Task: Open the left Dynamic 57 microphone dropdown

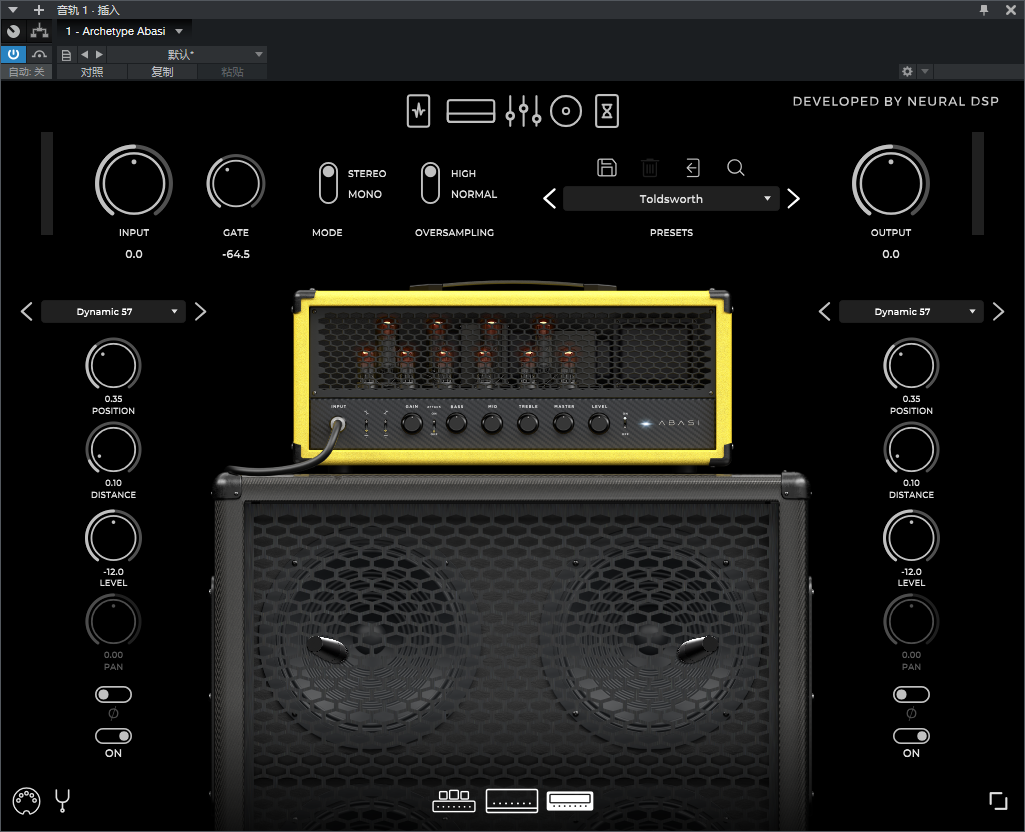Action: pos(113,312)
